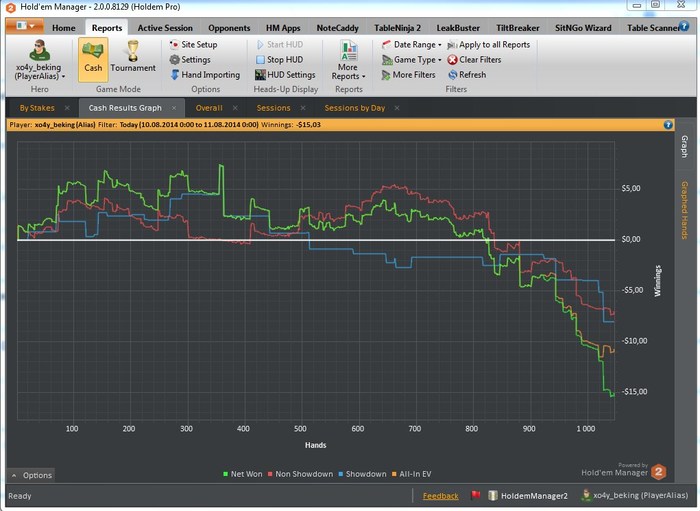Viewport: 700px width, 511px height.
Task: Click the Hold'em Manager 2 logo
Action: point(658,472)
